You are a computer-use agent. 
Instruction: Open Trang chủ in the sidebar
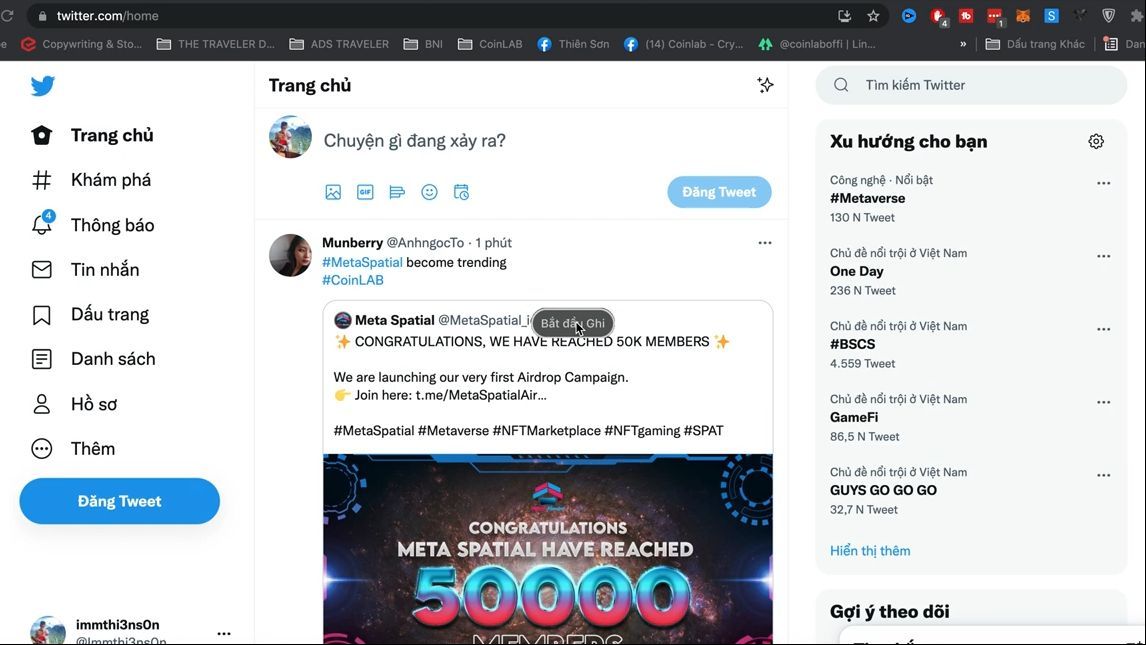pyautogui.click(x=93, y=135)
